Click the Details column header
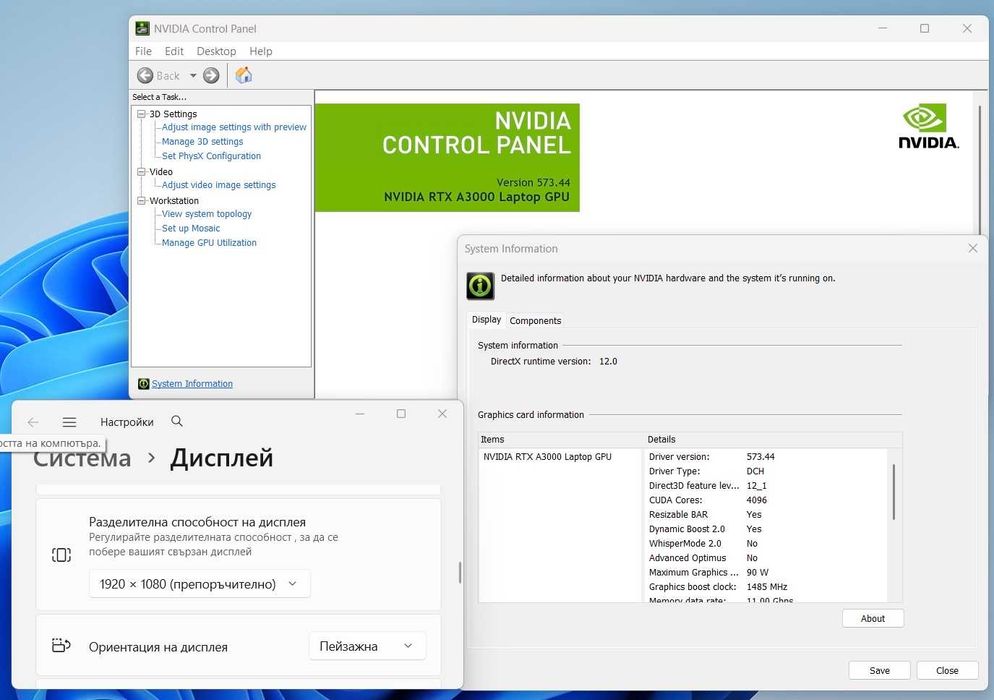994x700 pixels. point(772,439)
